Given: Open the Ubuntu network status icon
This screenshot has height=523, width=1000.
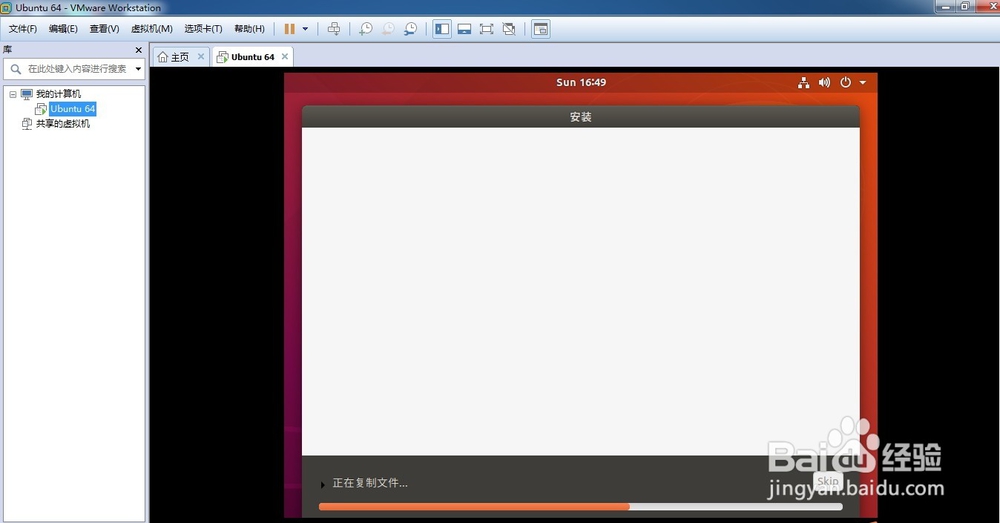Looking at the screenshot, I should coord(804,82).
